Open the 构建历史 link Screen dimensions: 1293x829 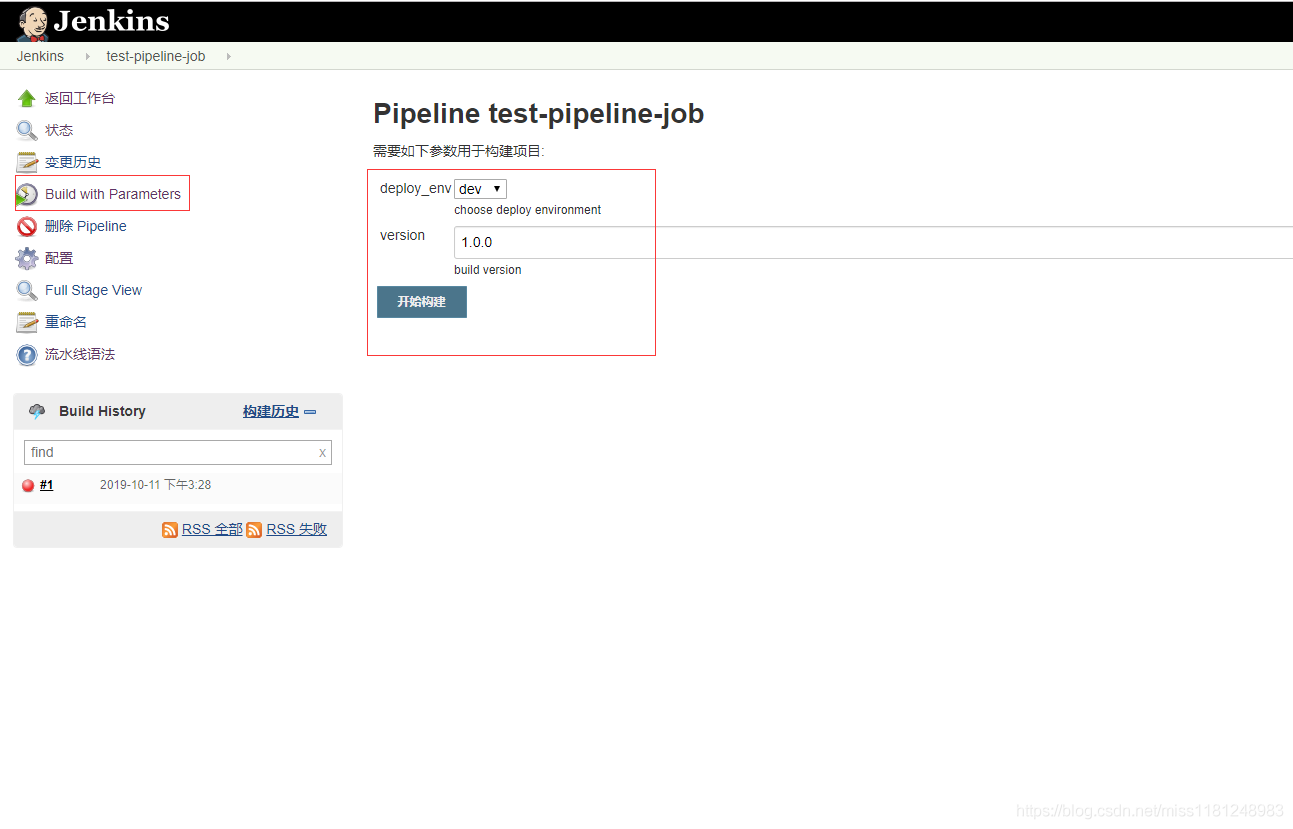(x=271, y=411)
